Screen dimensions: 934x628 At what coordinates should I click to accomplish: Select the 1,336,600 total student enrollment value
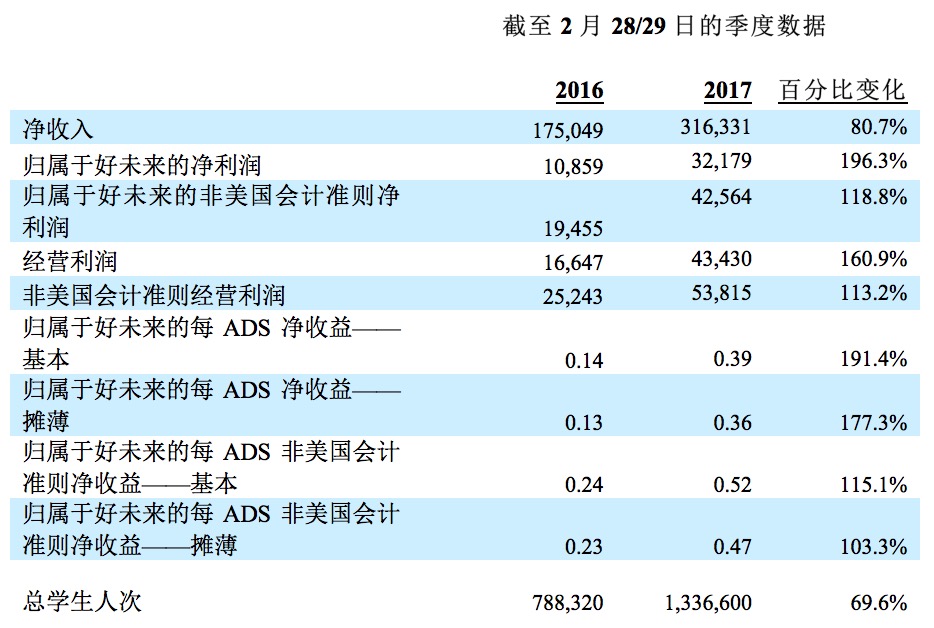point(708,602)
